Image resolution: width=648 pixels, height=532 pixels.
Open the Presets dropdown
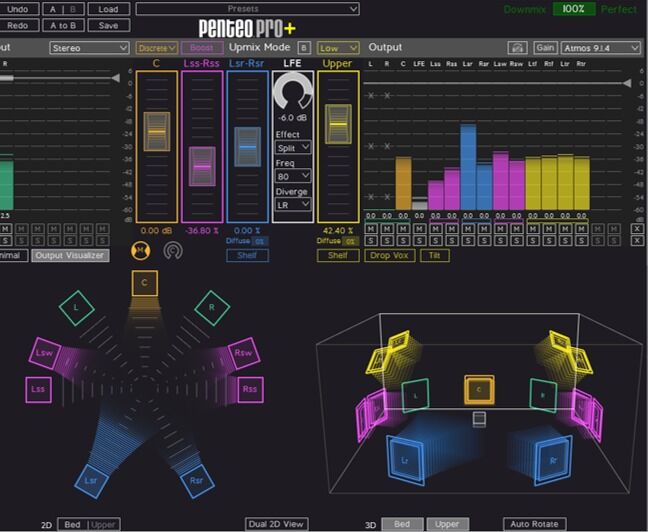[246, 9]
